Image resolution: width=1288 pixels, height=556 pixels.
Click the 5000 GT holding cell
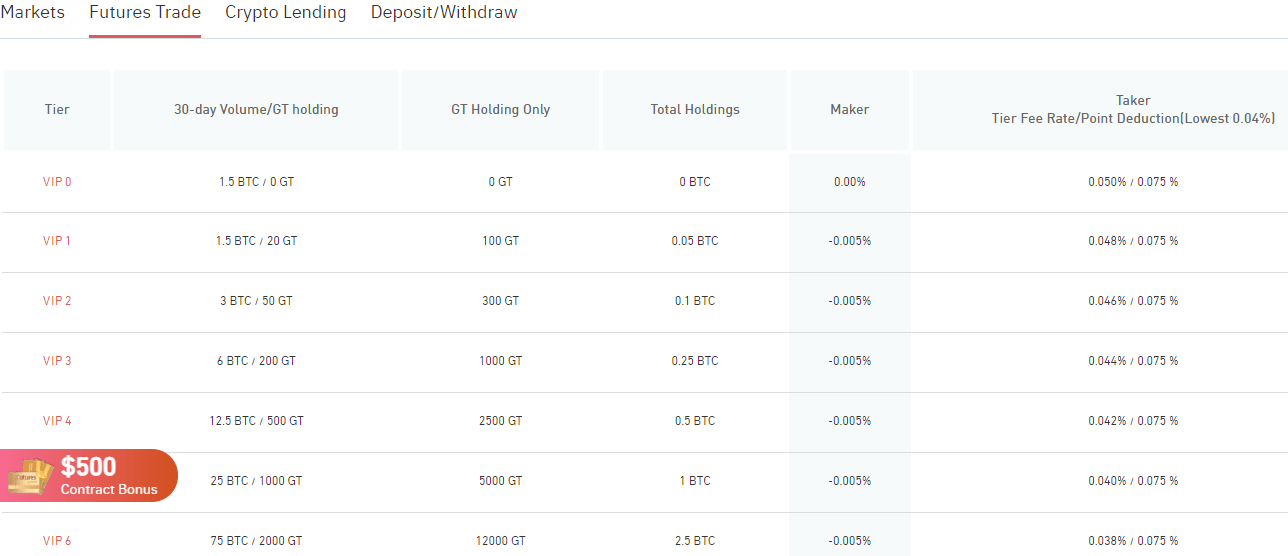click(x=500, y=481)
